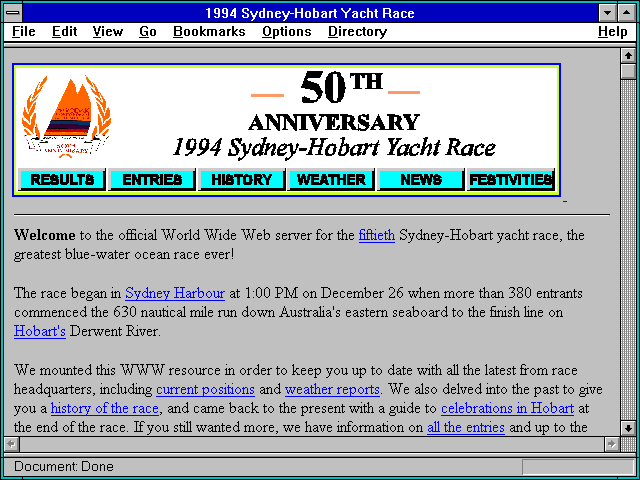Click the vertical scrollbar track below thumb
The image size is (640, 480).
[x=628, y=250]
